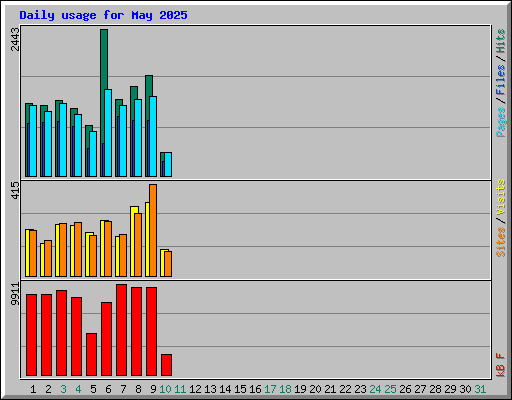Screen dimensions: 512x400
Task: Click the tallest red KB bar for day 7
Action: [122, 330]
